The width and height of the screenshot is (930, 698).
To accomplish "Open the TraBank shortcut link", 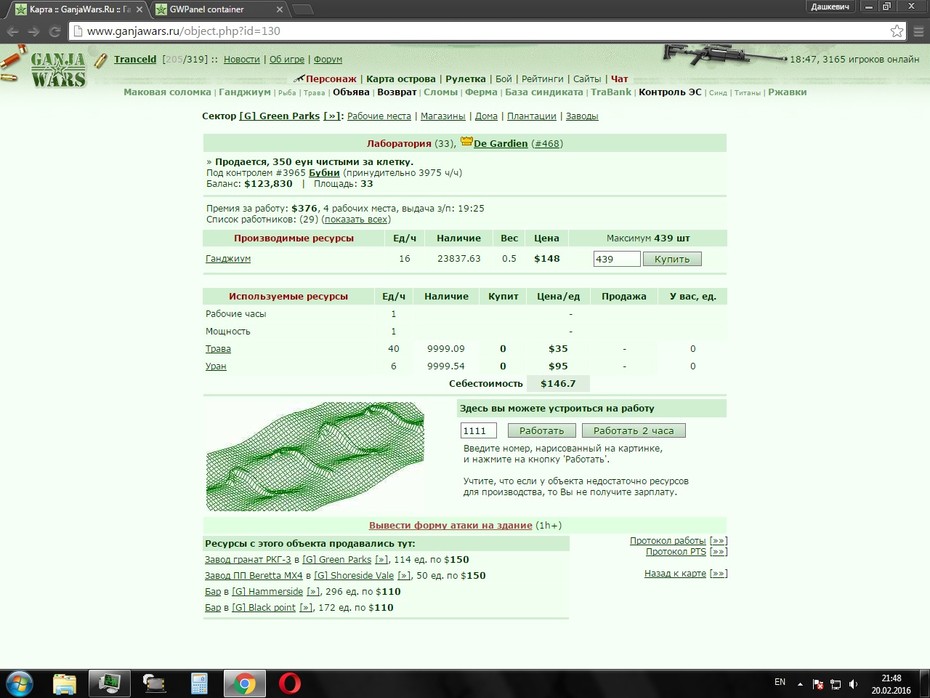I will (x=611, y=92).
